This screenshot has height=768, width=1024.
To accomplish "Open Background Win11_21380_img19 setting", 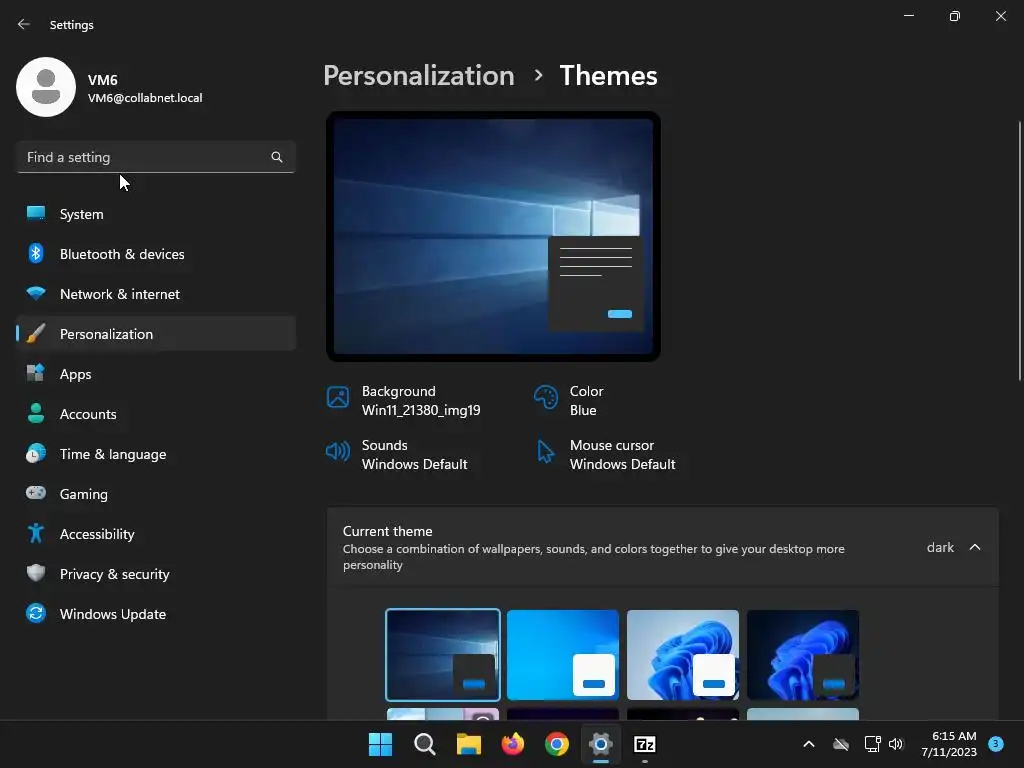I will pyautogui.click(x=404, y=400).
